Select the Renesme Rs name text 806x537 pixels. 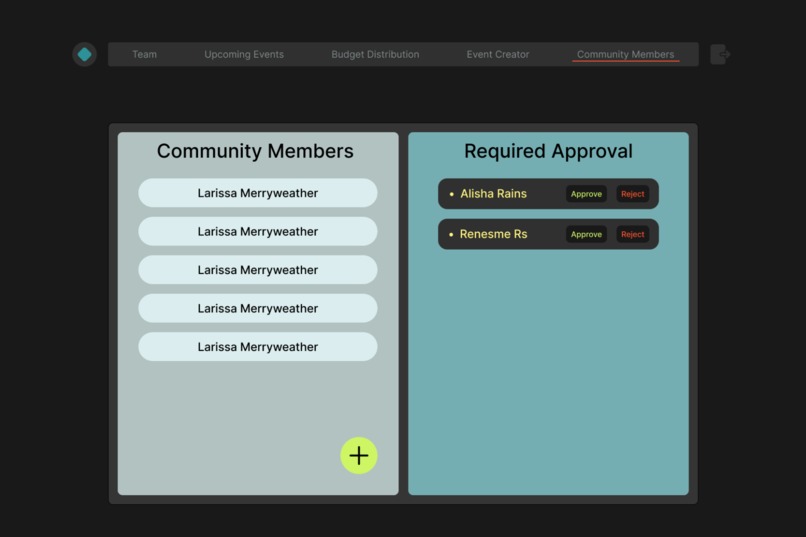point(493,234)
